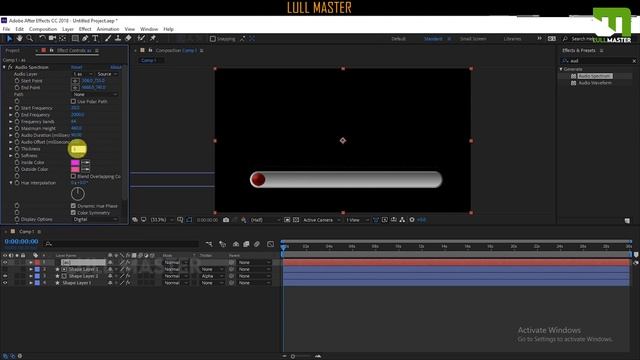640x360 pixels.
Task: Select Audio Waveform effect preset
Action: pyautogui.click(x=595, y=83)
